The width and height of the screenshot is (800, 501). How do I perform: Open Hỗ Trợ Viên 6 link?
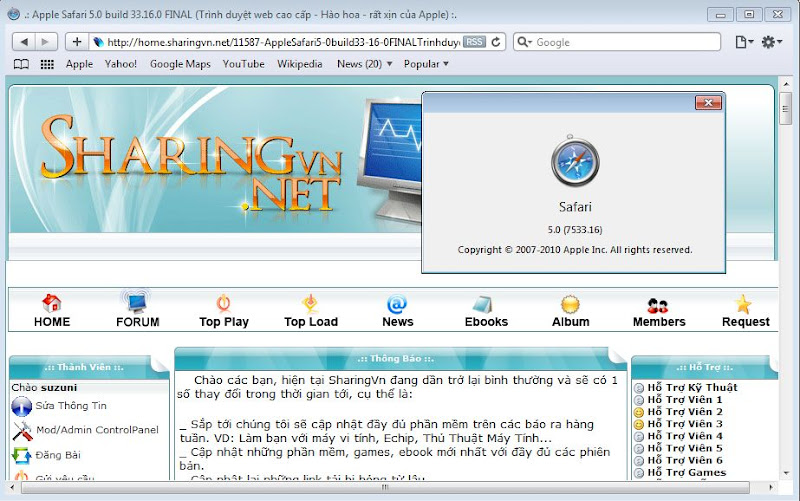coord(685,460)
